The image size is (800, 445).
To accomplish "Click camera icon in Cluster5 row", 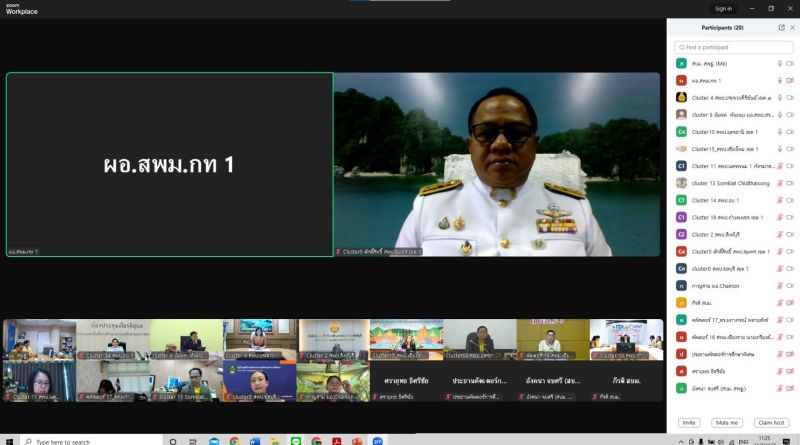I will coord(790,252).
